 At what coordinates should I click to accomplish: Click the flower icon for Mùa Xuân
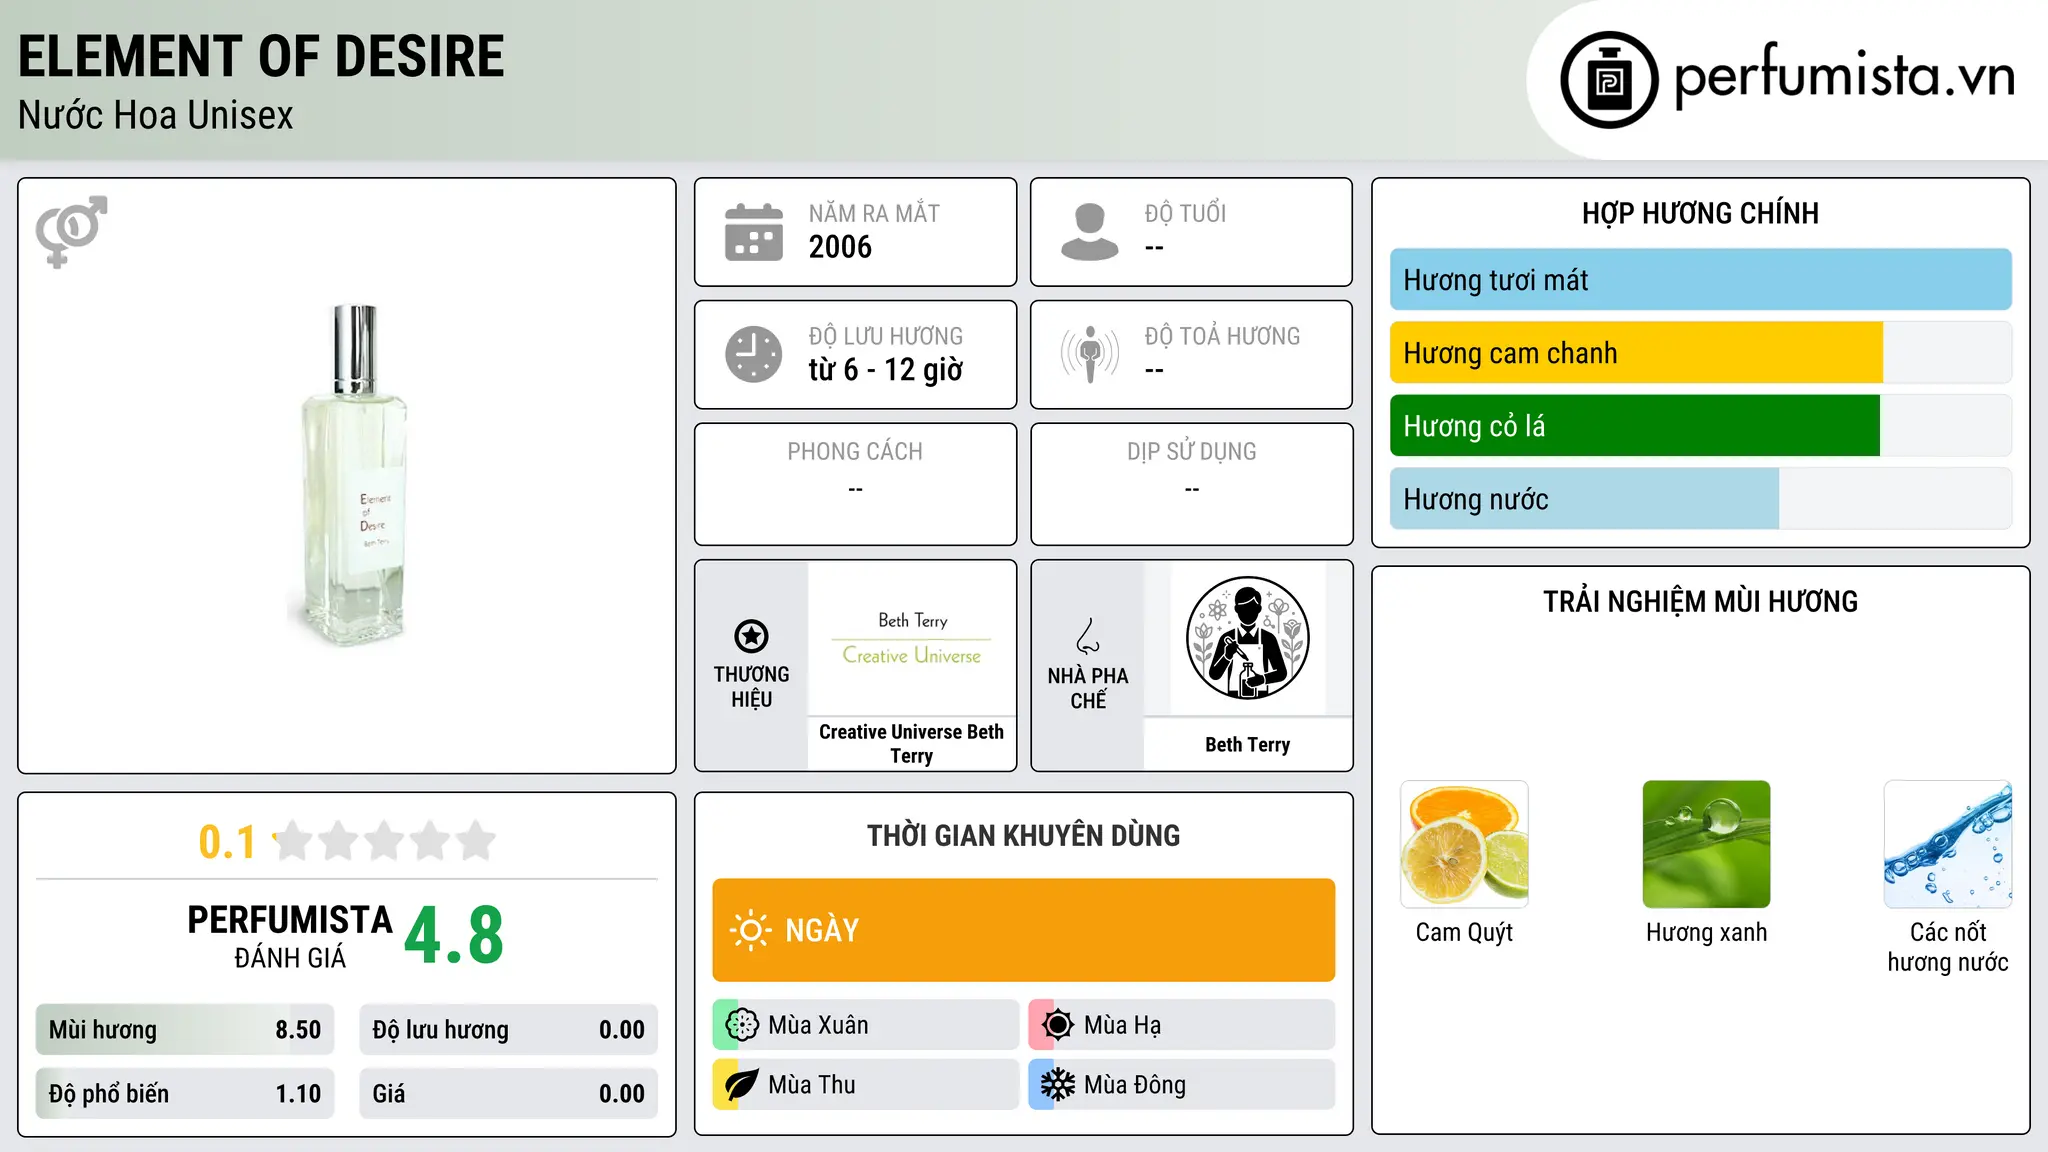[742, 1025]
